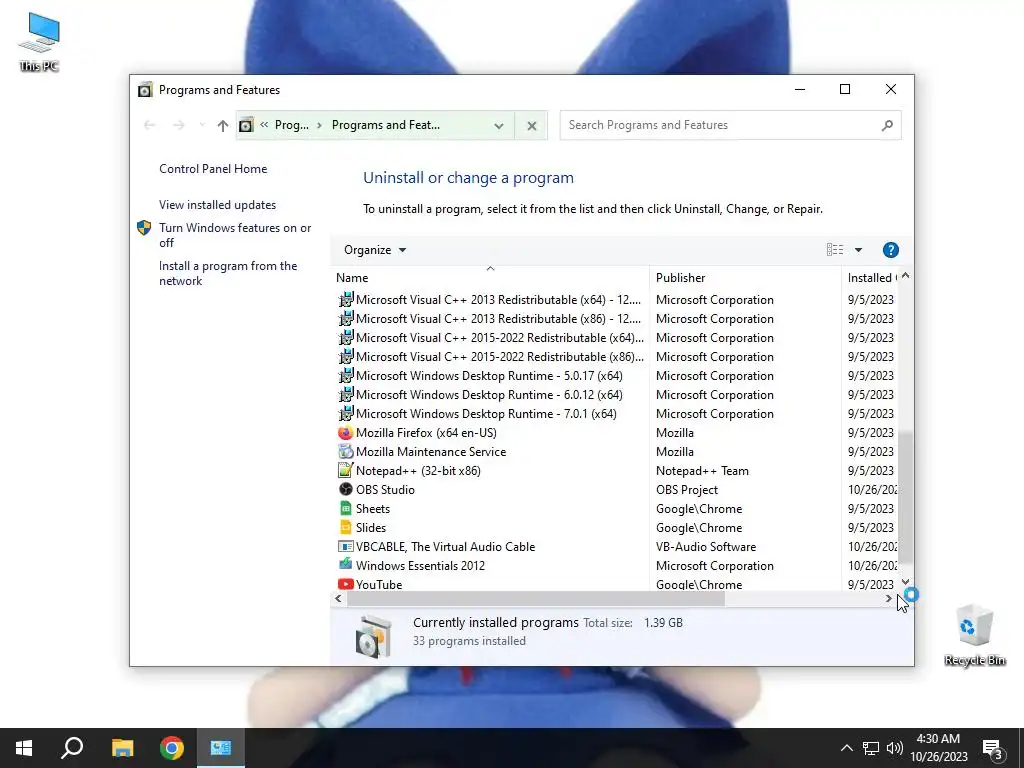1024x768 pixels.
Task: Expand the view options dropdown arrow
Action: (x=858, y=250)
